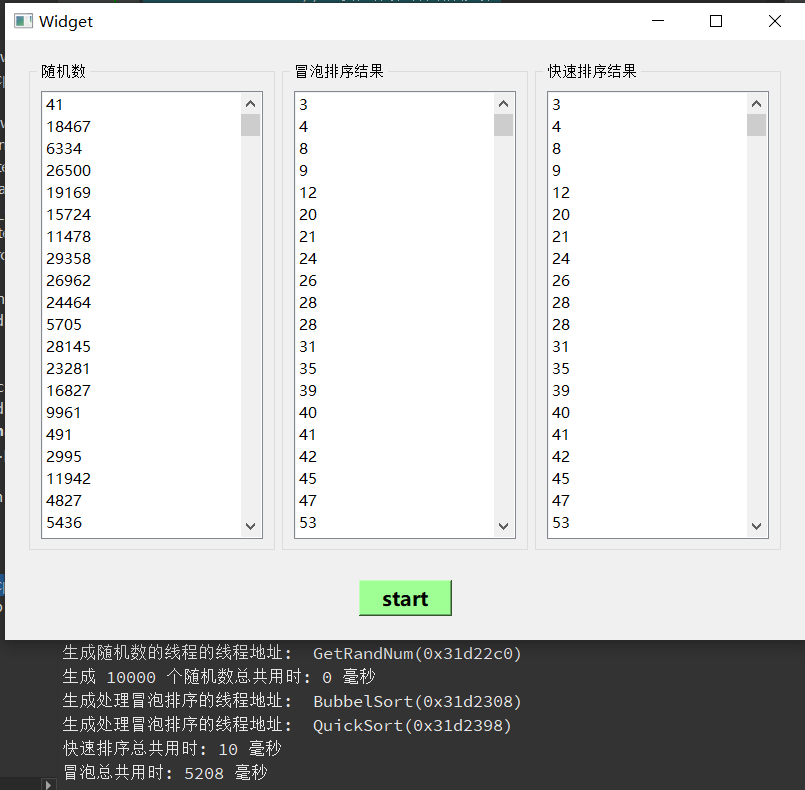Select value 53 in 冒泡排序结果 list
Image resolution: width=805 pixels, height=790 pixels.
pos(394,523)
